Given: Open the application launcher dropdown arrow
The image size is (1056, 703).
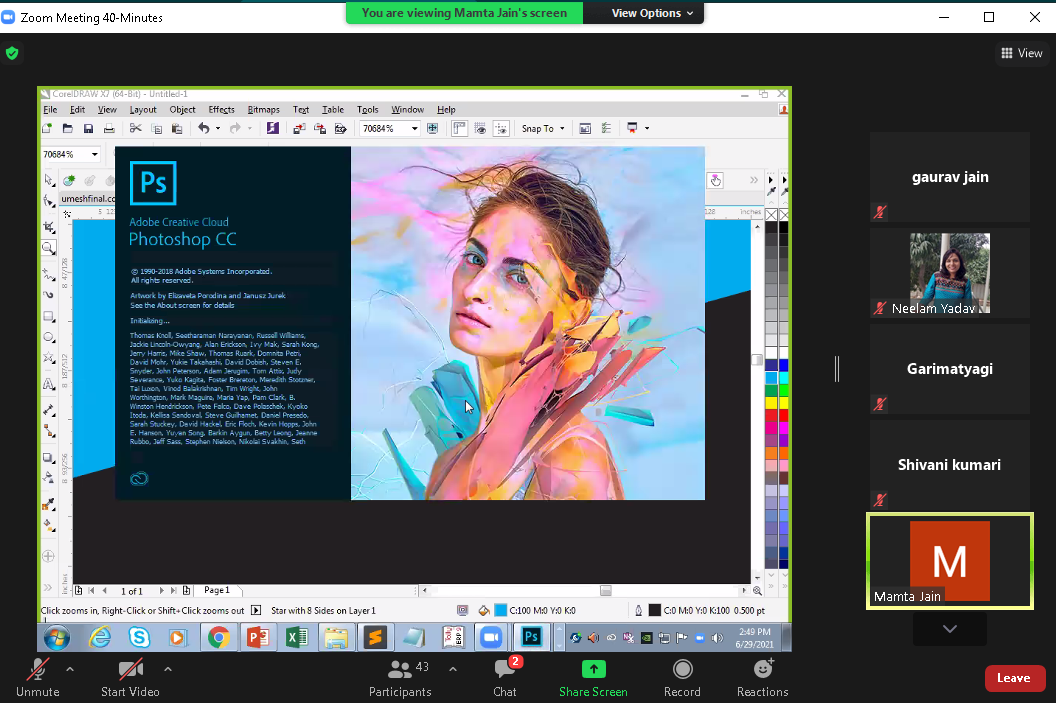Looking at the screenshot, I should [647, 129].
